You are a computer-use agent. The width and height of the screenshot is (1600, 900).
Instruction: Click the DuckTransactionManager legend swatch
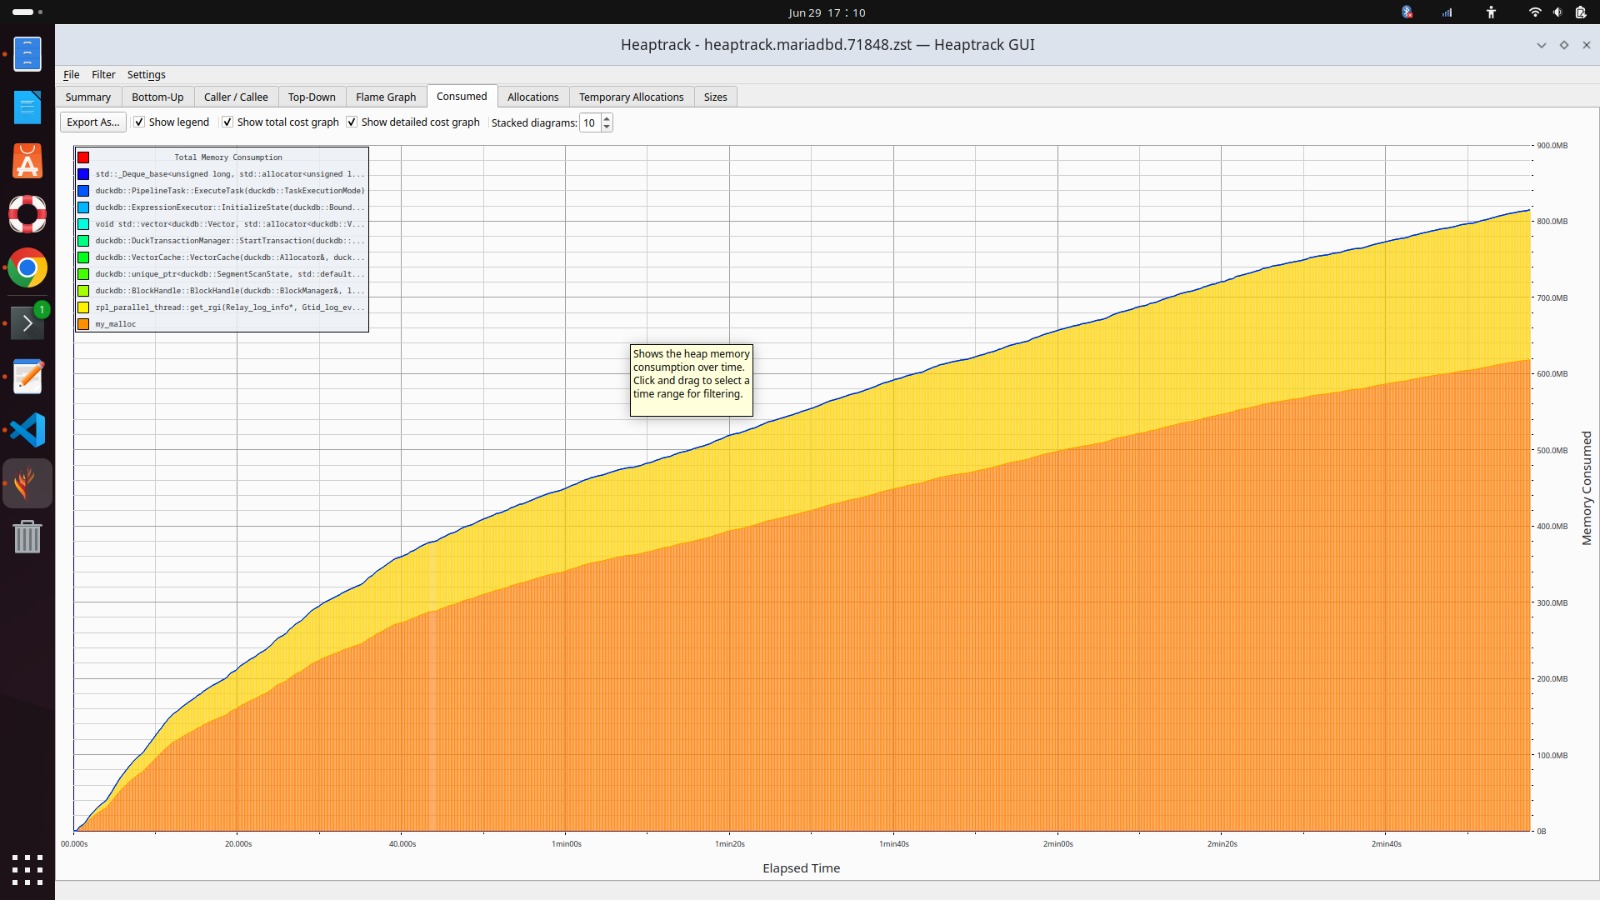click(83, 241)
